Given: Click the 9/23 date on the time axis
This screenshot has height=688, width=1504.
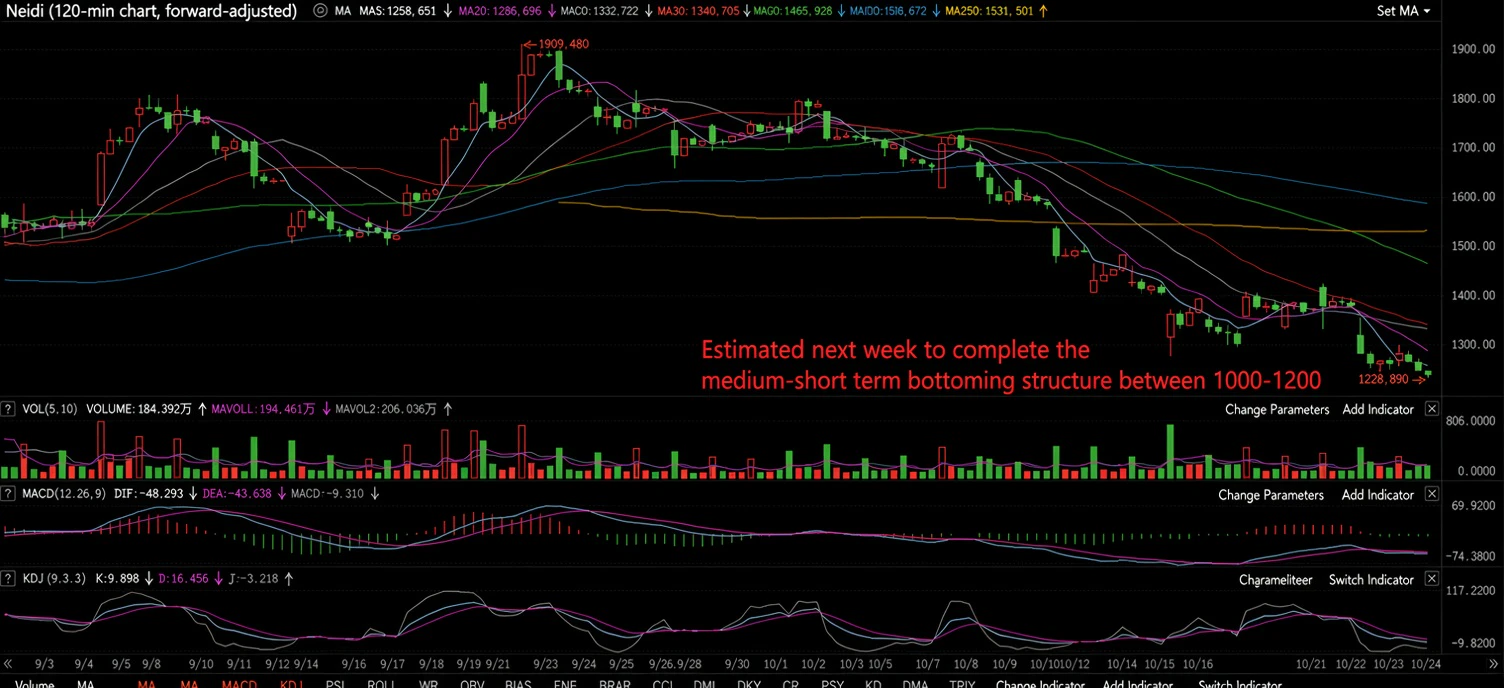Looking at the screenshot, I should coord(545,664).
